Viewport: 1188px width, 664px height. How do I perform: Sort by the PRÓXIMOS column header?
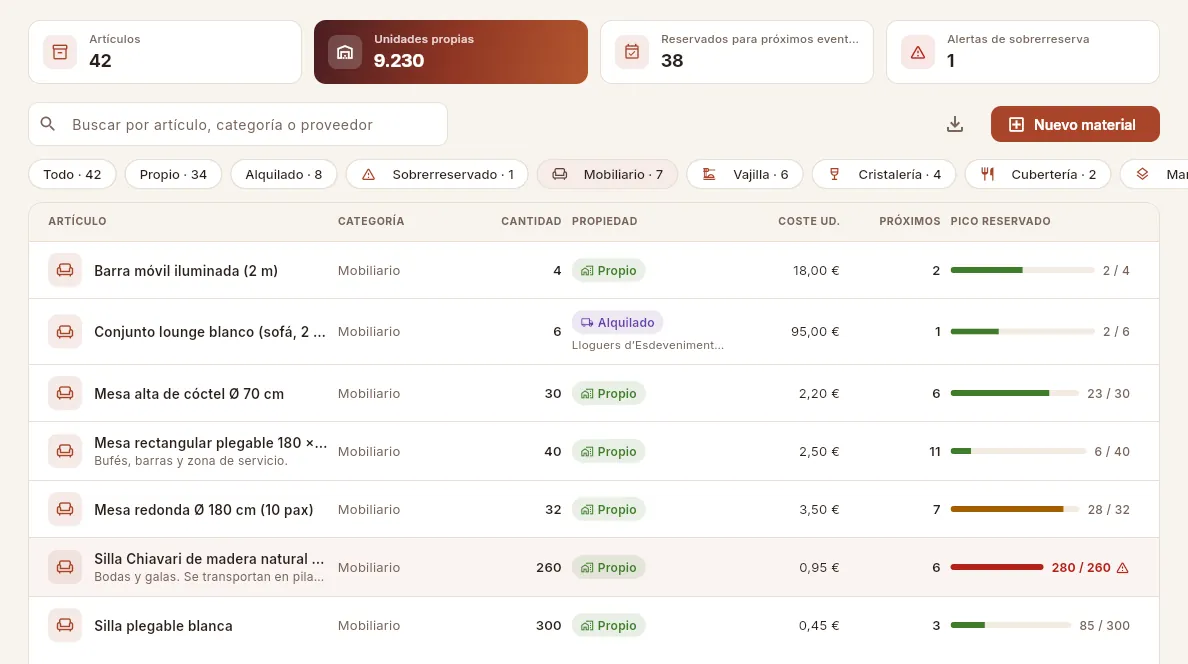point(909,221)
